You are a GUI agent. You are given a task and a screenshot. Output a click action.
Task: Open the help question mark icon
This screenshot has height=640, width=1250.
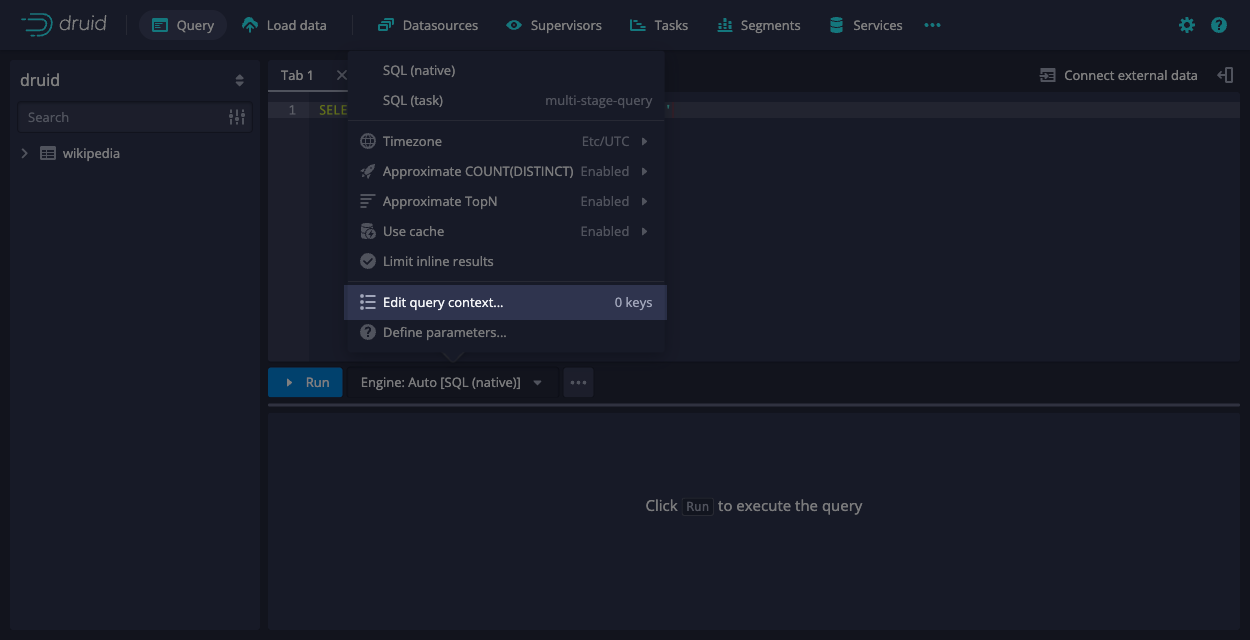1218,25
